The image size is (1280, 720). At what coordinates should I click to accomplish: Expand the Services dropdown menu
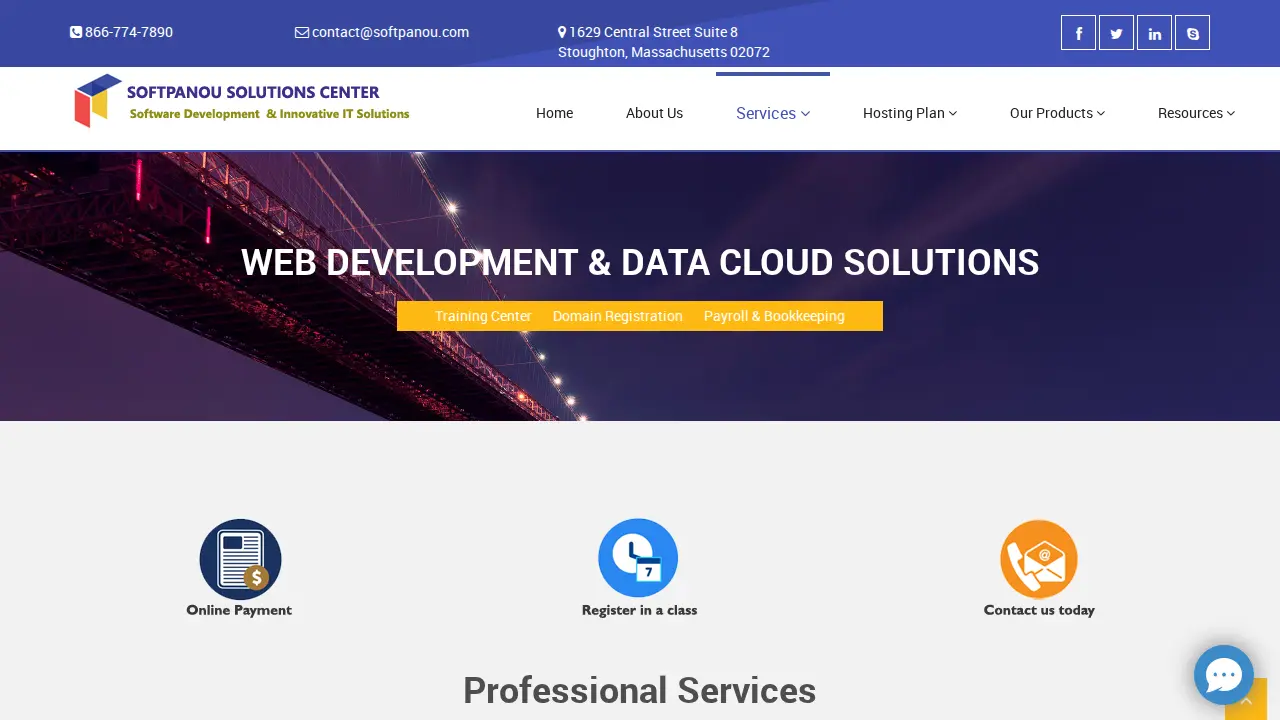(x=773, y=113)
